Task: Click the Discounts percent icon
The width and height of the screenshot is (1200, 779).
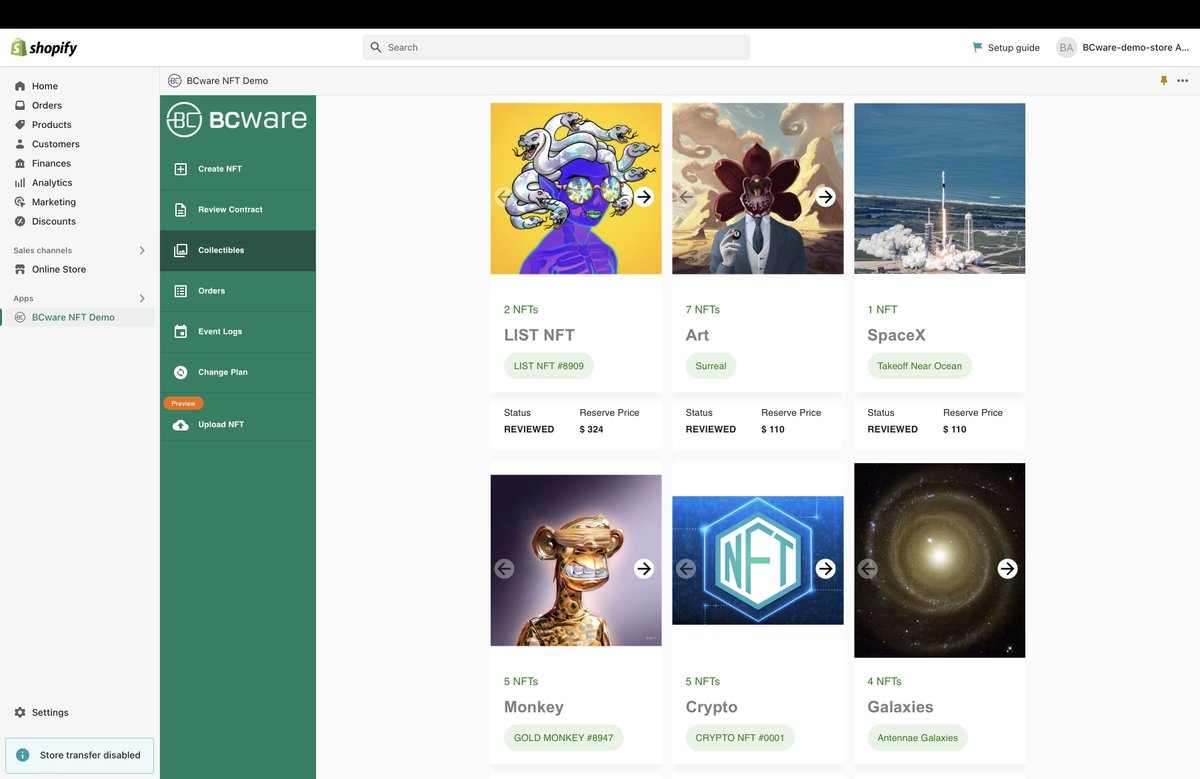Action: coord(20,221)
